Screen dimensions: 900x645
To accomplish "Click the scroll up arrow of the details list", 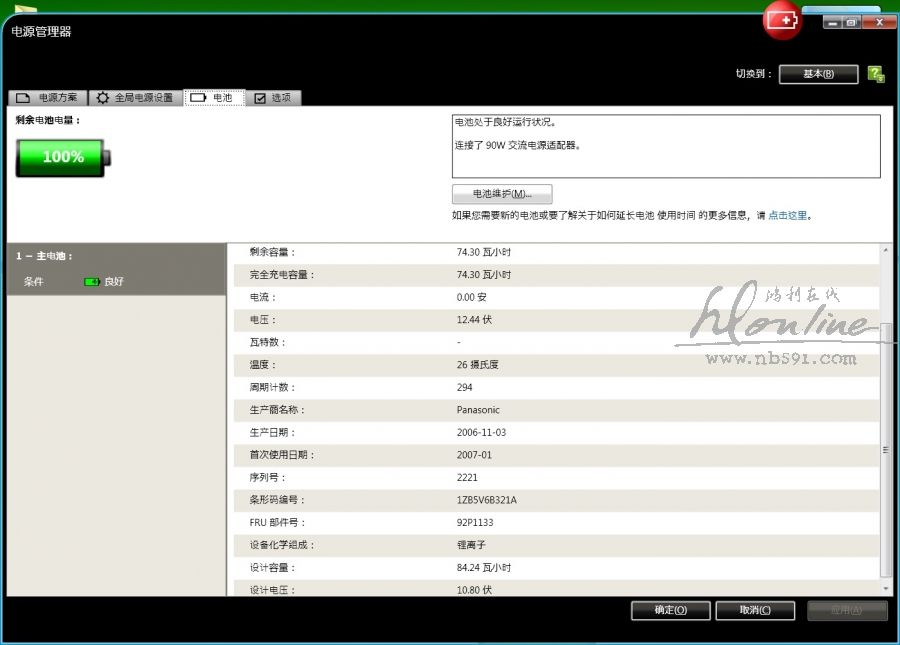I will pyautogui.click(x=885, y=250).
